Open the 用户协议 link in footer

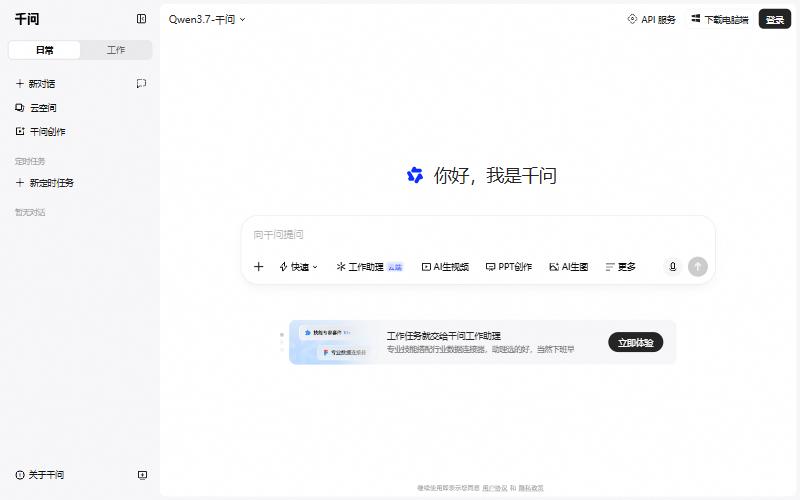coord(494,488)
